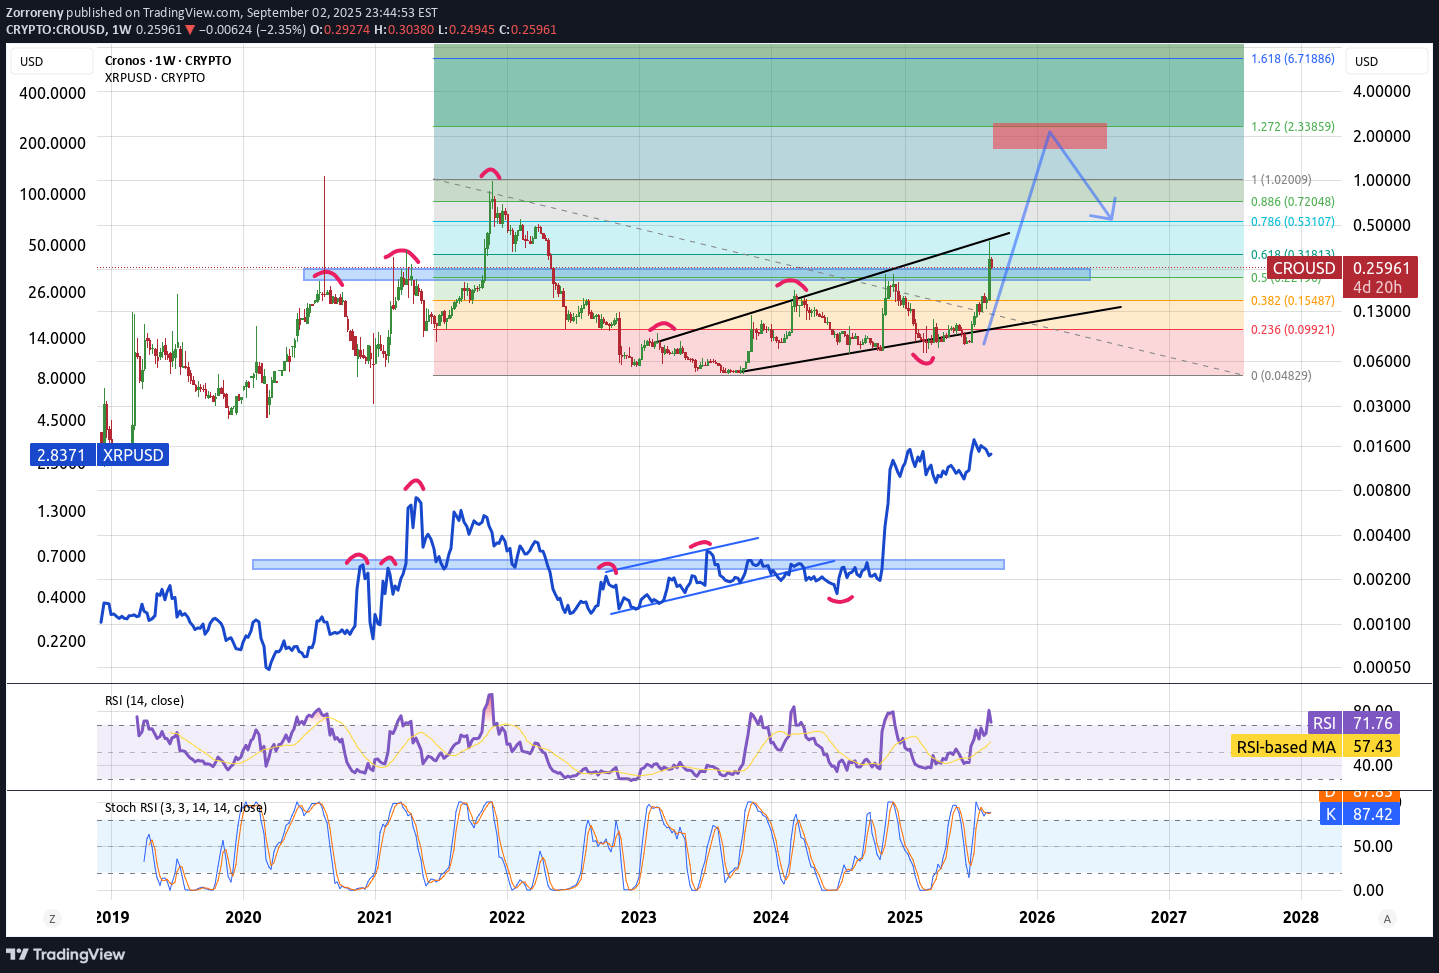The height and width of the screenshot is (973, 1439).
Task: Click the 2028 label on time axis
Action: coord(1301,917)
